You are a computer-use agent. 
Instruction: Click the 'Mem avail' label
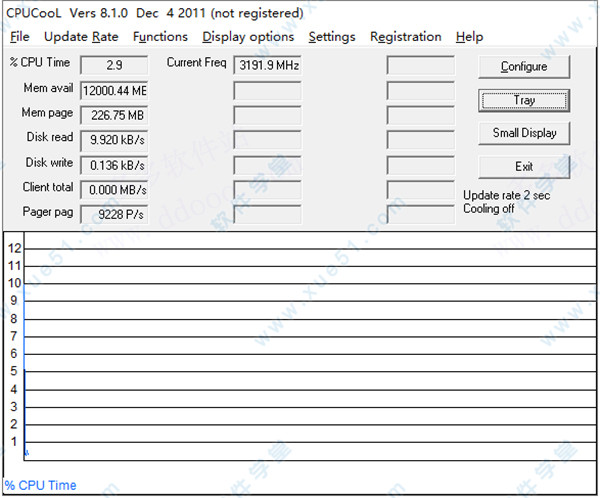48,88
